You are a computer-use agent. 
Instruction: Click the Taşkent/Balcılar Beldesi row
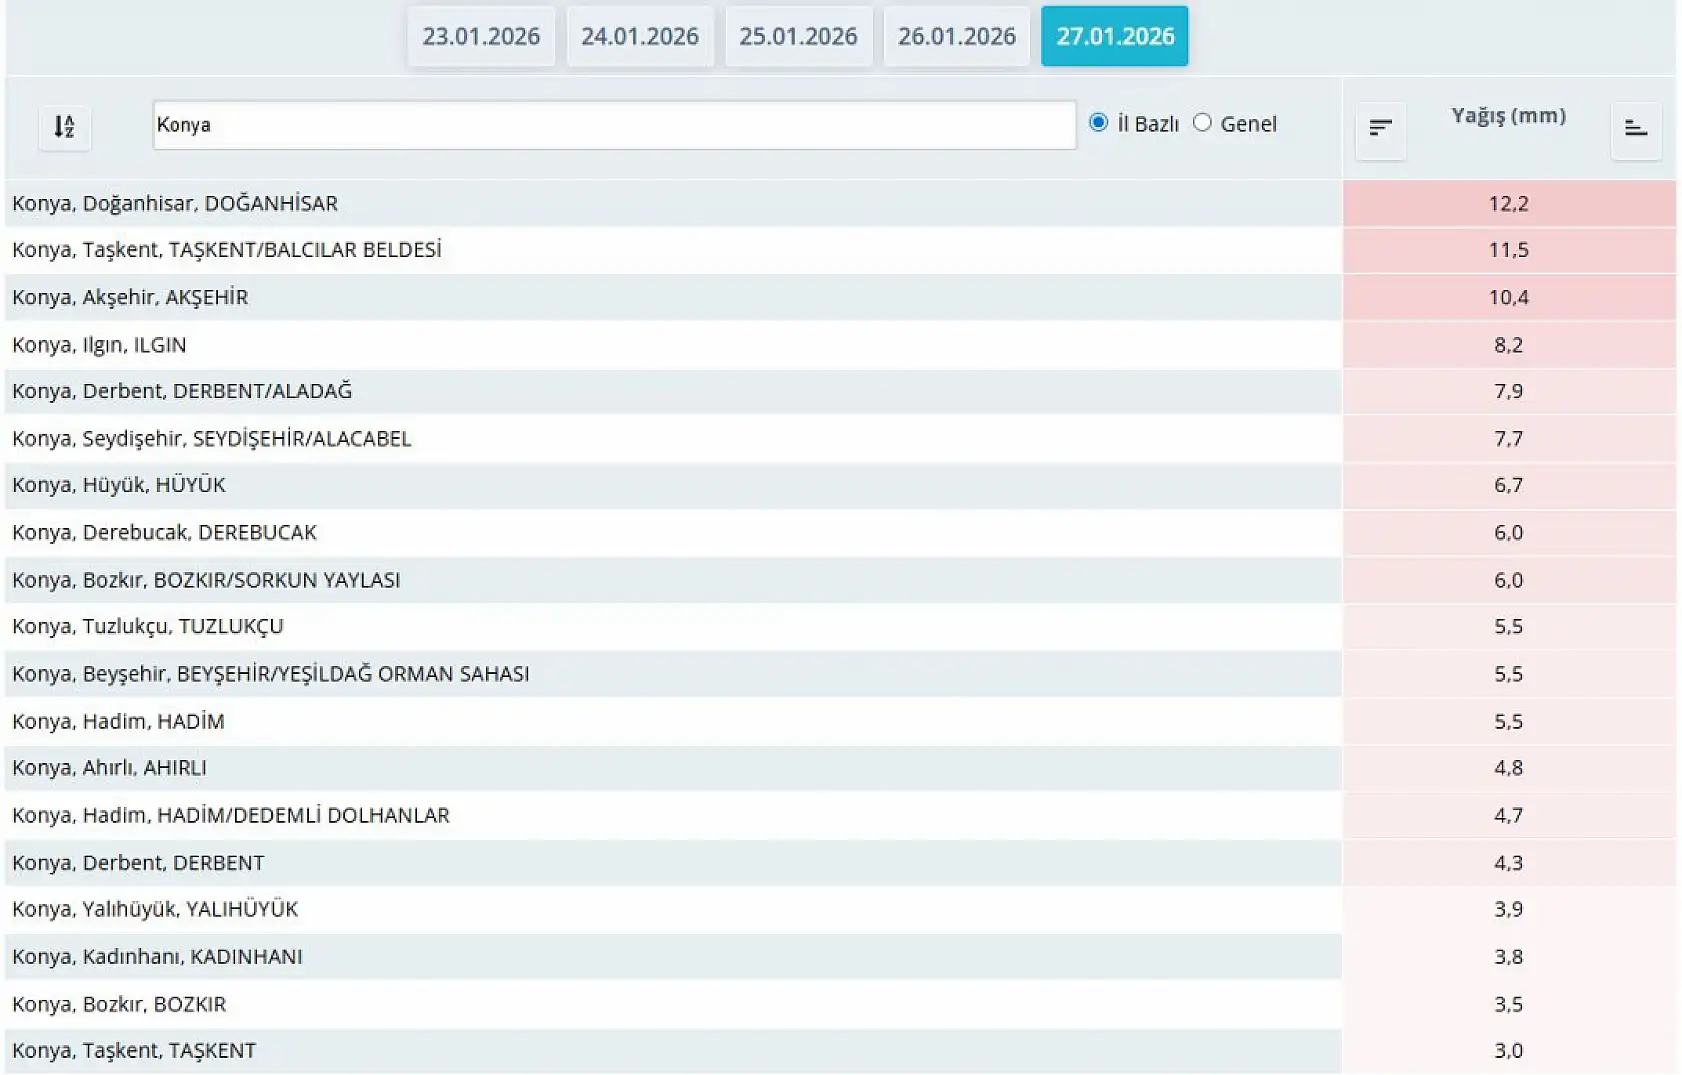point(227,250)
